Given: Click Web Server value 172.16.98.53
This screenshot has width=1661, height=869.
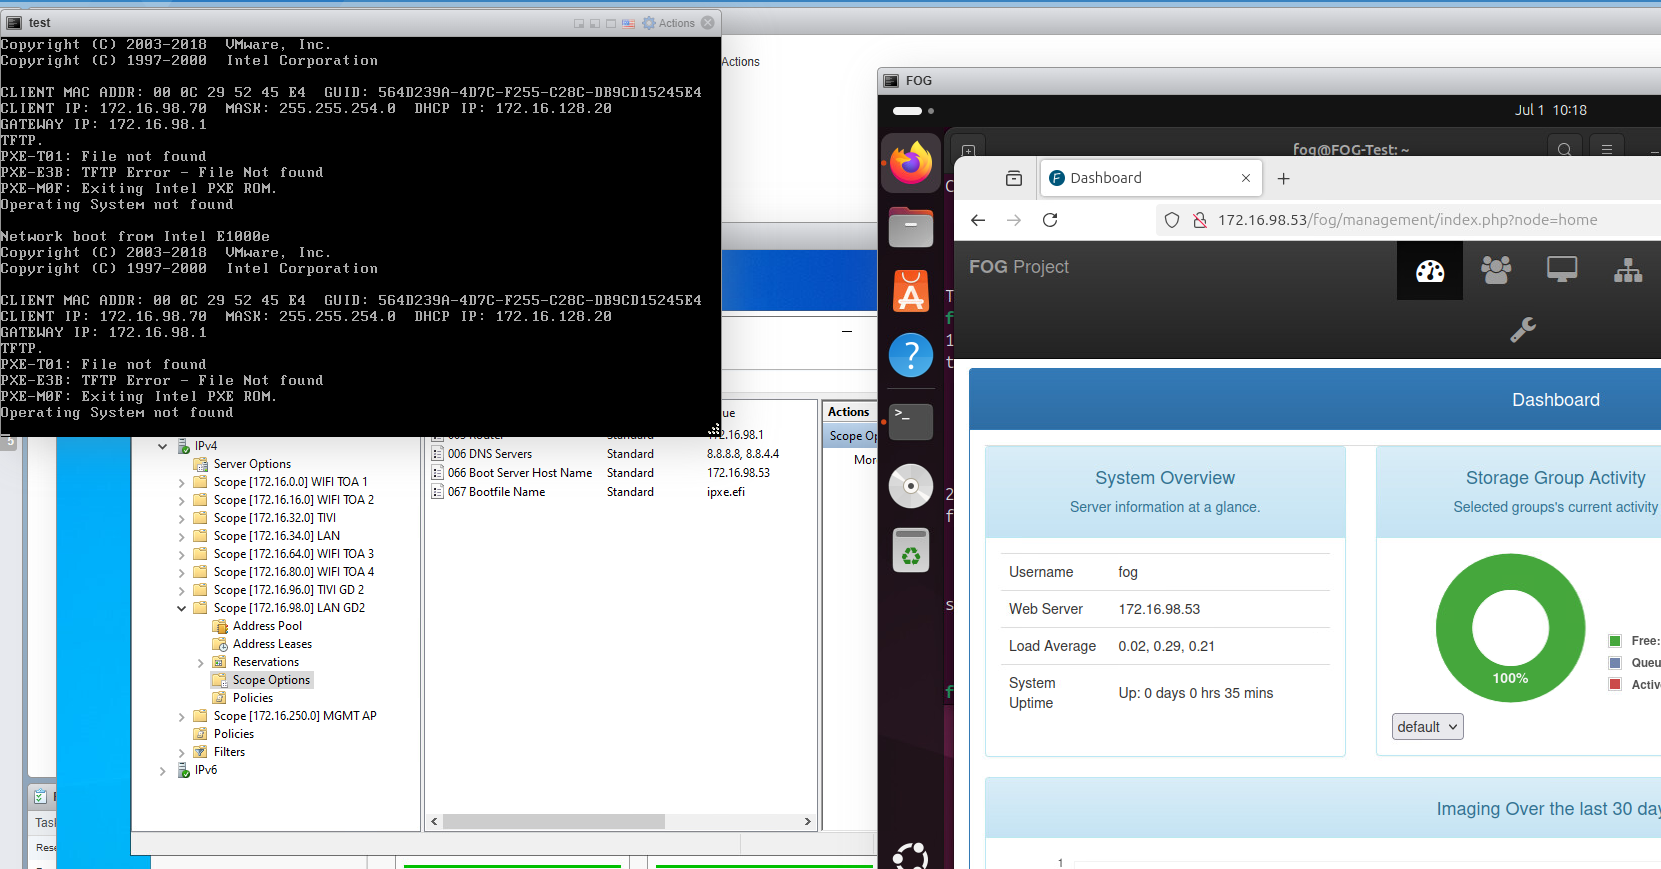Looking at the screenshot, I should tap(1159, 609).
